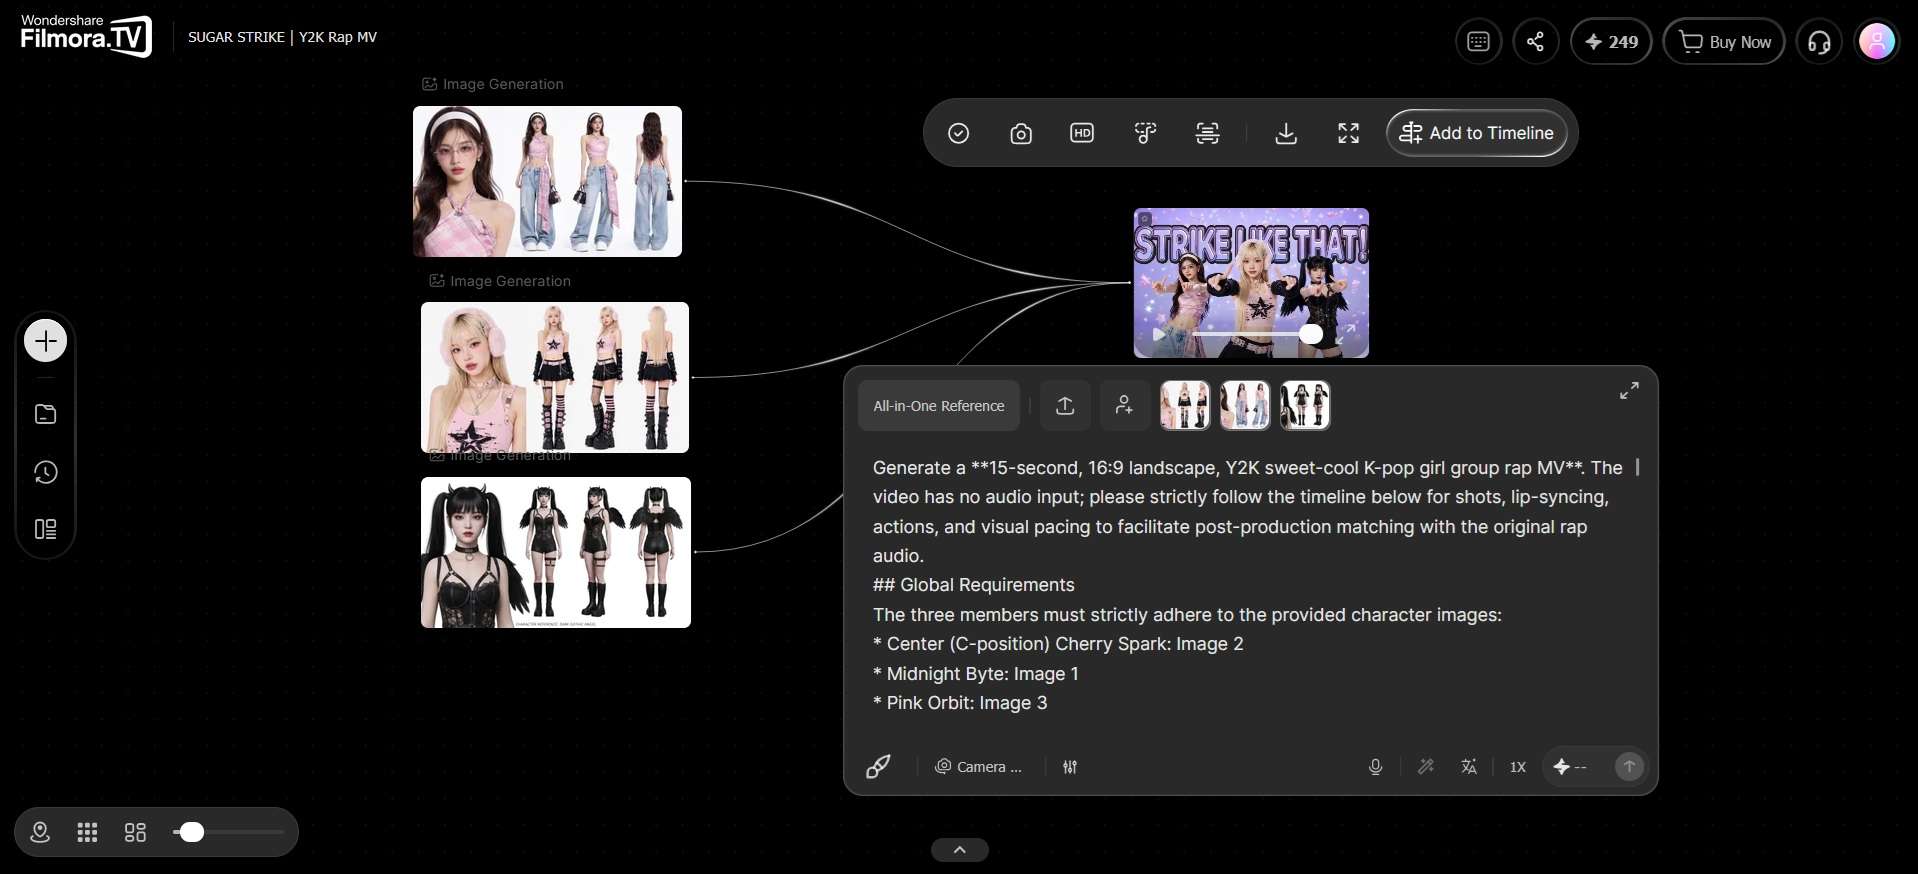Toggle the dotted grid view icon
The width and height of the screenshot is (1918, 874).
(x=87, y=832)
